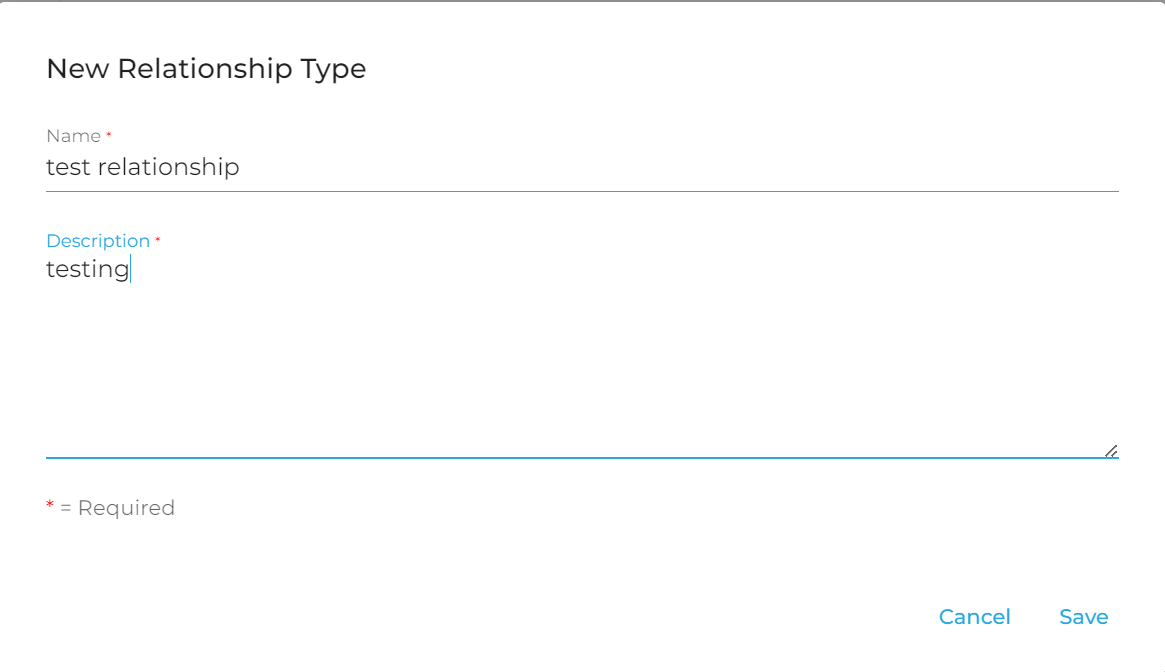Click the Description field label
Image resolution: width=1165 pixels, height=672 pixels.
click(98, 241)
